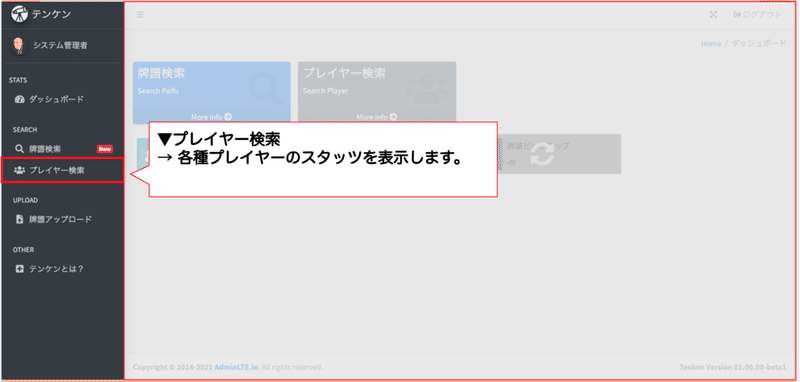This screenshot has width=800, height=382.
Task: Open the テンケン brand link in sidebar
Action: click(x=52, y=14)
